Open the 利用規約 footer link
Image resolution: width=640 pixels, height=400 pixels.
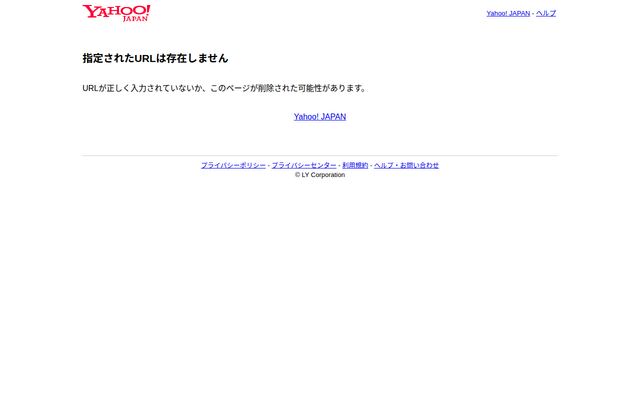tap(355, 165)
